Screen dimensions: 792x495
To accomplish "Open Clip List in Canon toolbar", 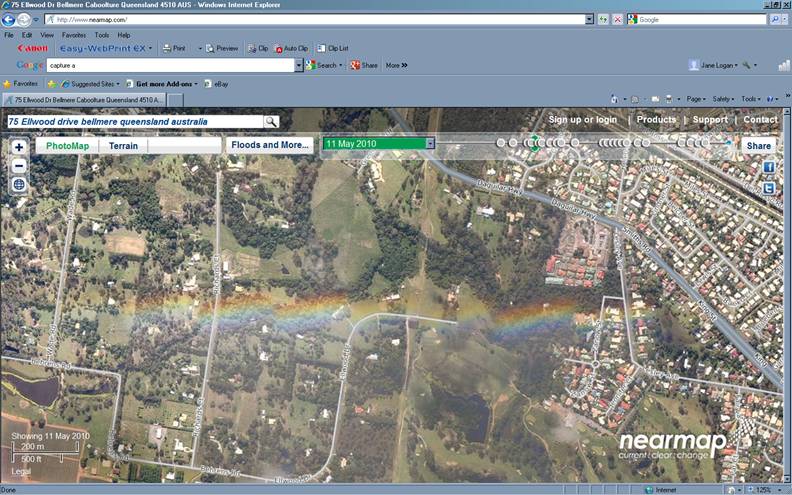I will coord(333,48).
